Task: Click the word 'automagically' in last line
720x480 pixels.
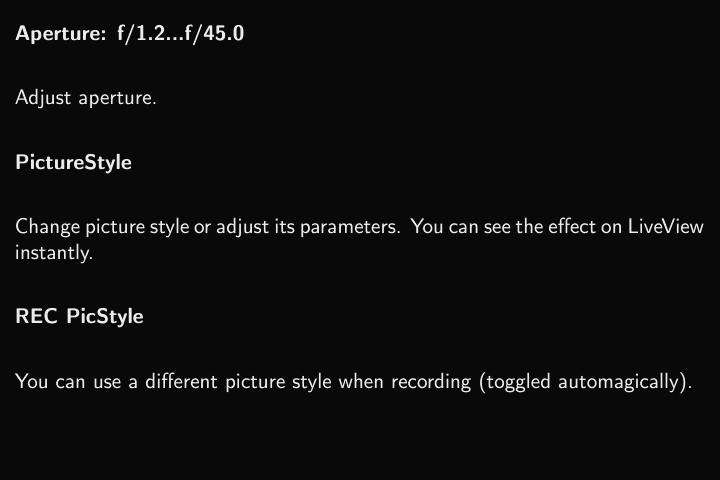Action: tap(619, 382)
